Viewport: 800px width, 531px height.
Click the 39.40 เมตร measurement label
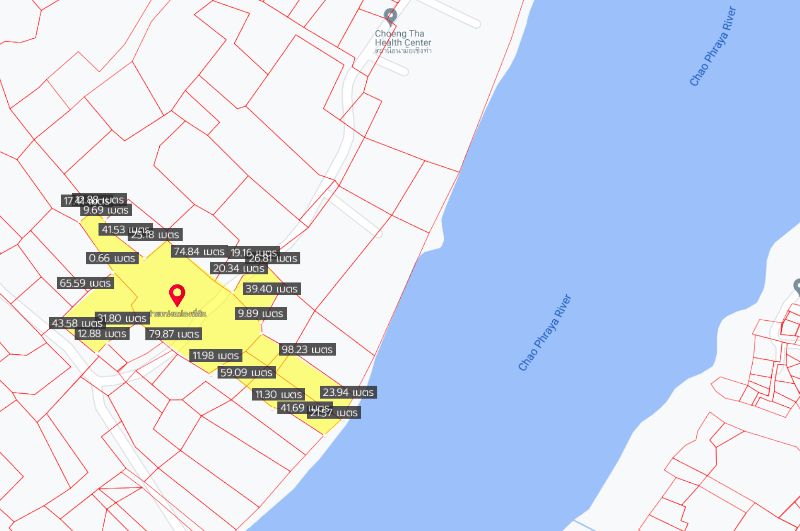click(x=272, y=289)
